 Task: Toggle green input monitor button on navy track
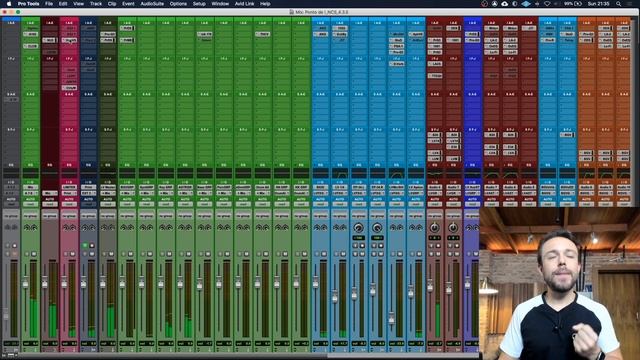pos(85,245)
